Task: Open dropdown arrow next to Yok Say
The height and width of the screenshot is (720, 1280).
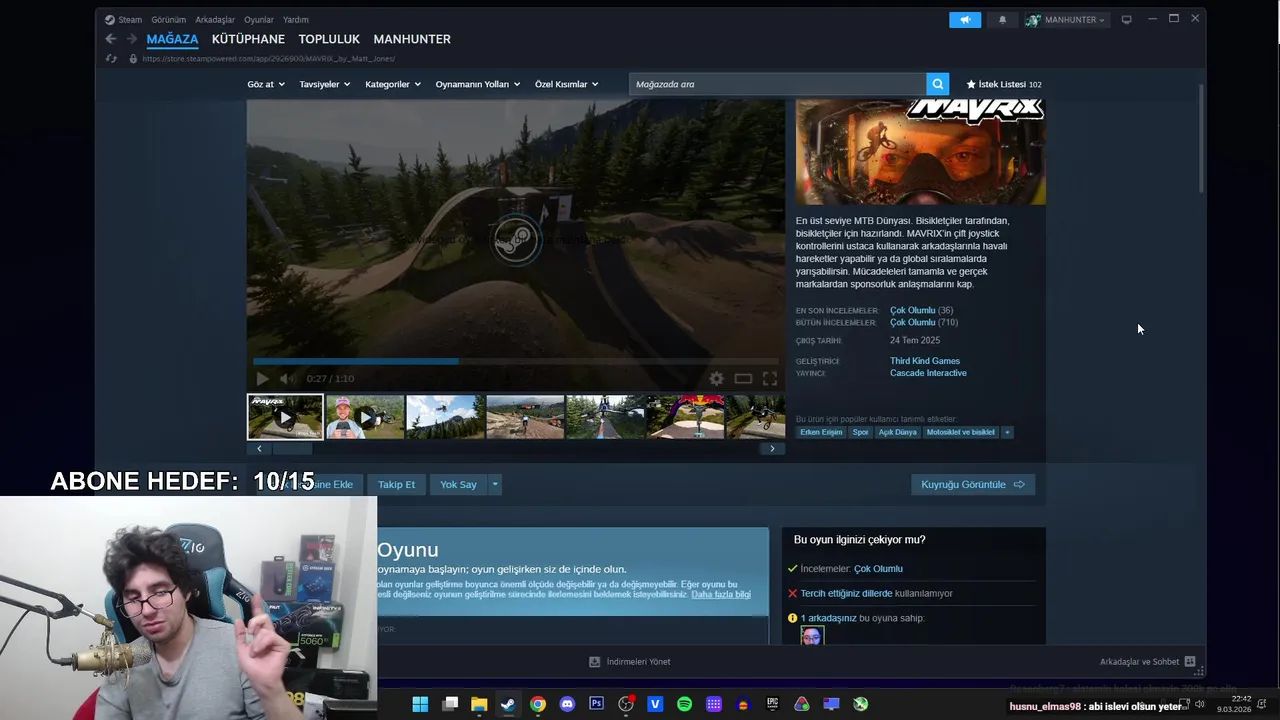Action: click(494, 484)
